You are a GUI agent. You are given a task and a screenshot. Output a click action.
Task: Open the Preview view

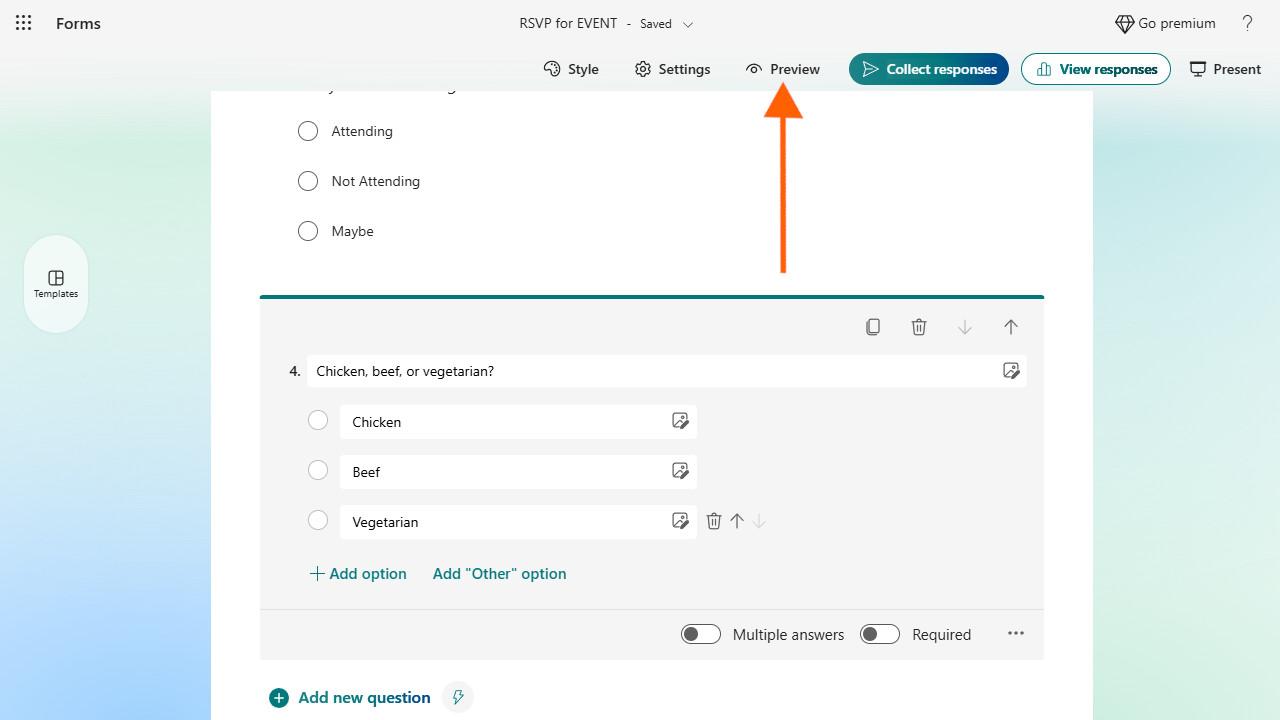[783, 69]
